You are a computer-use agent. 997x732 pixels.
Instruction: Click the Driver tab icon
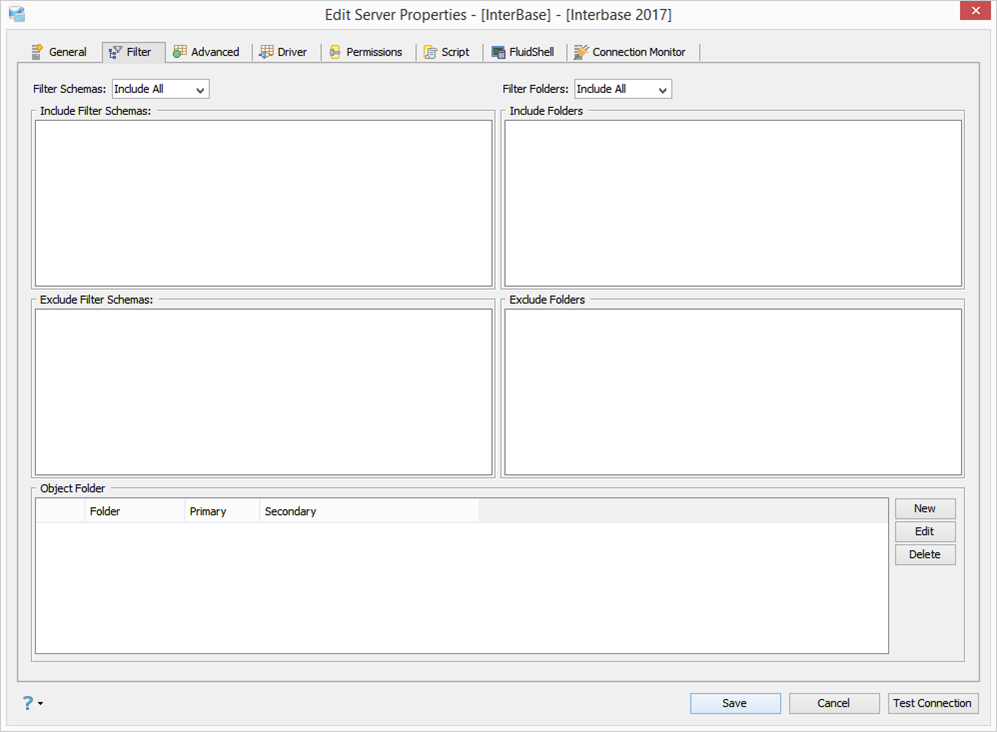(x=266, y=52)
